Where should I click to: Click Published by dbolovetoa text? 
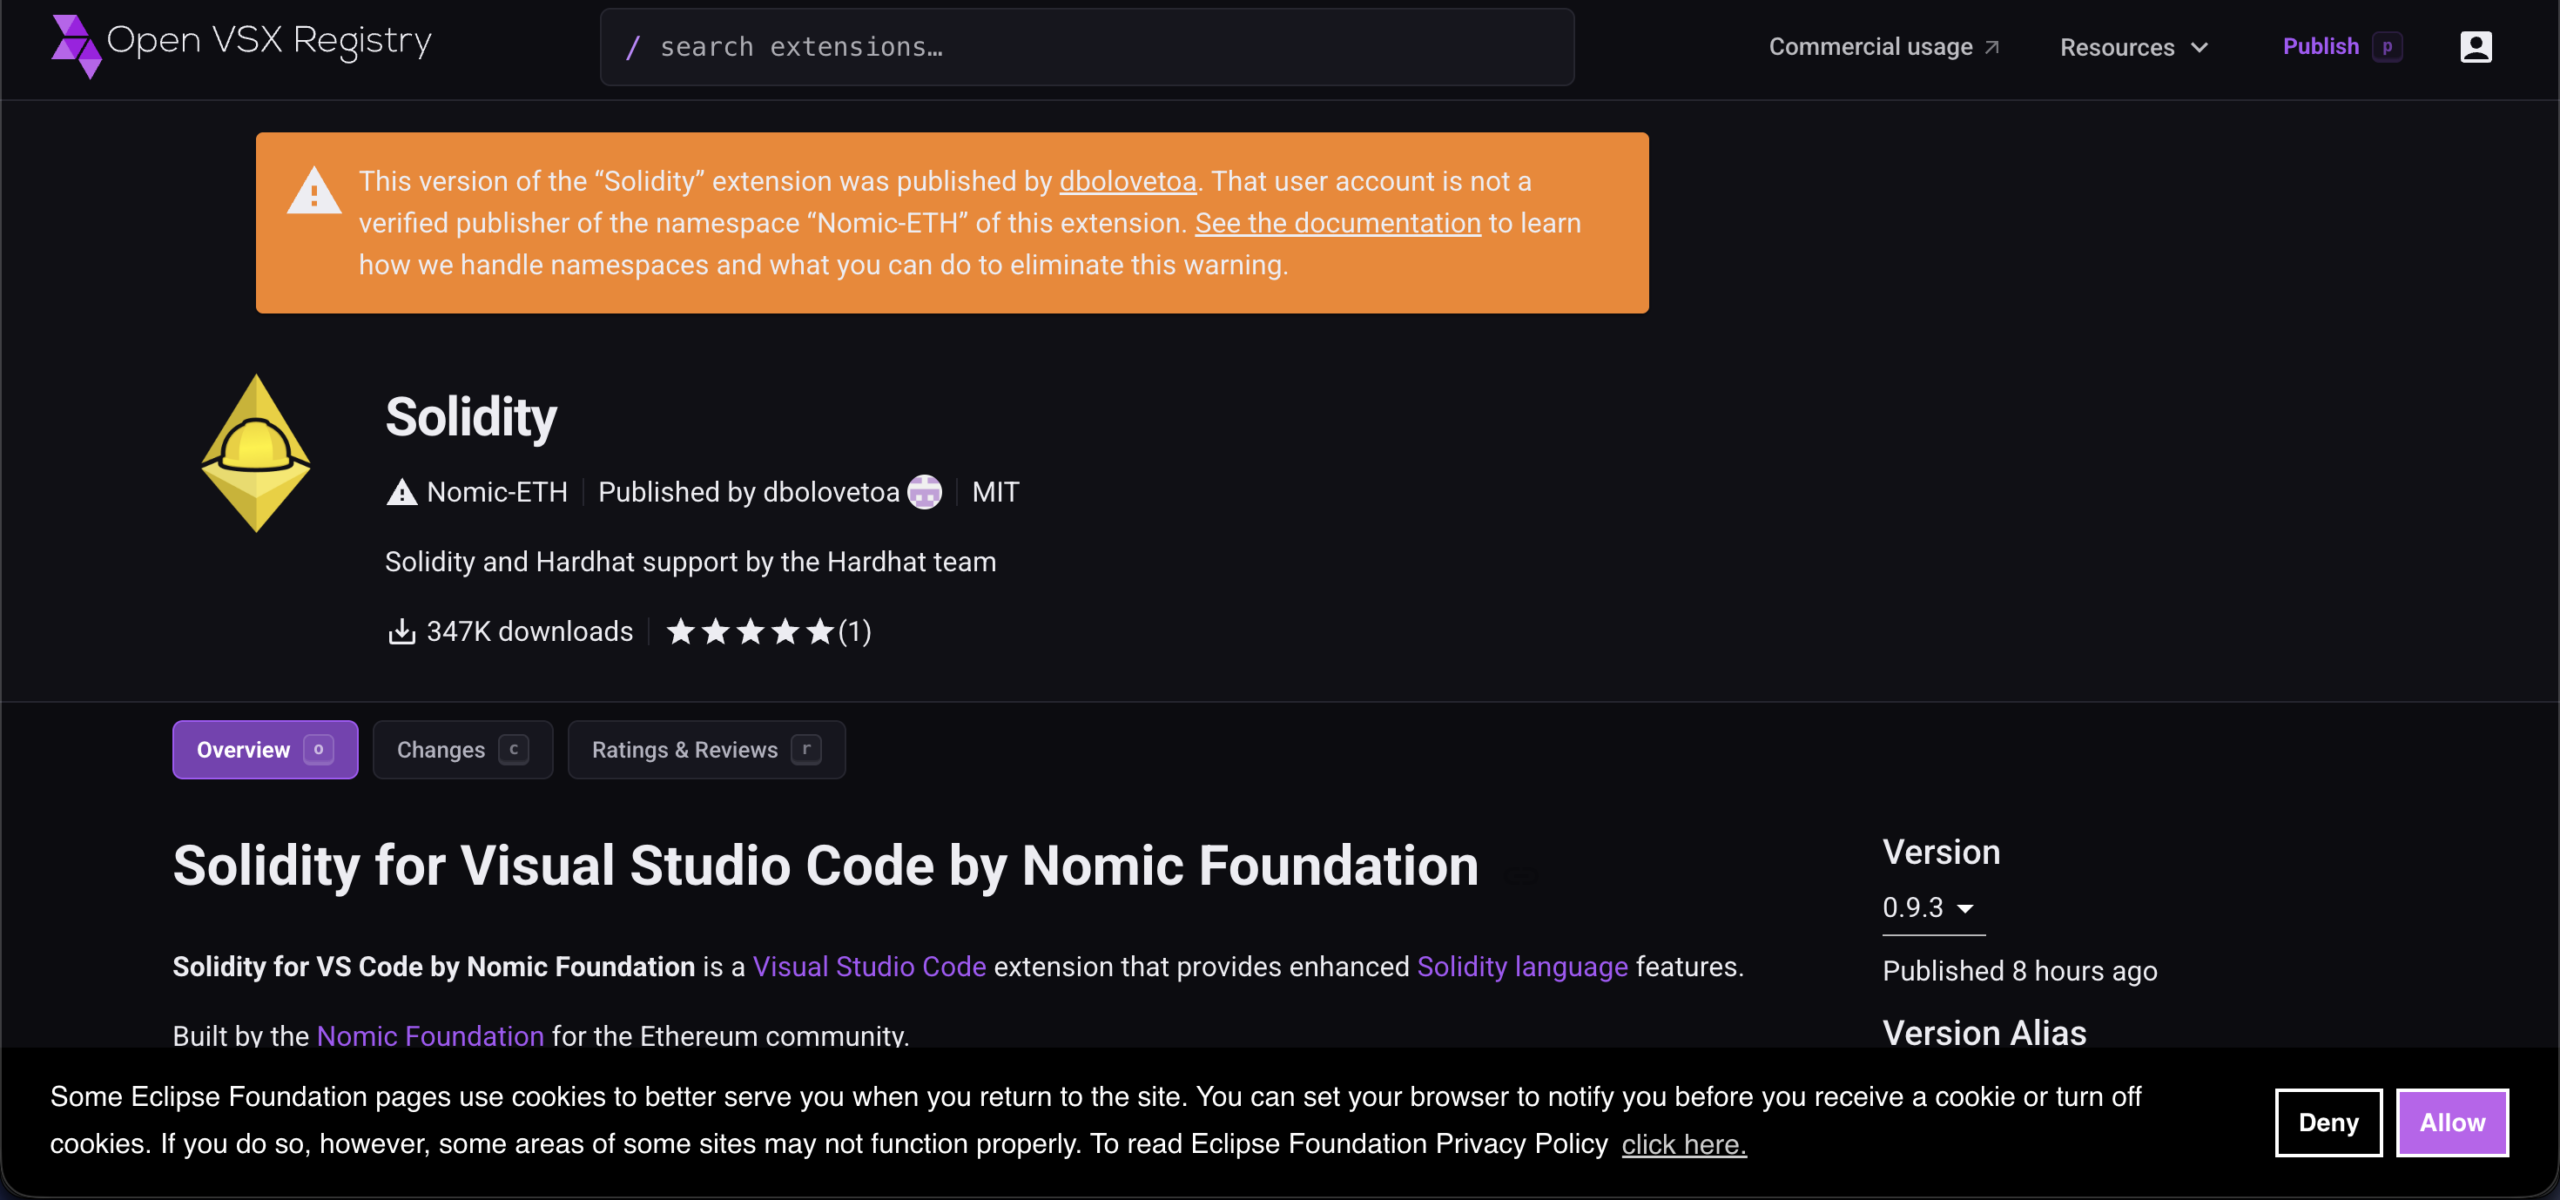tap(748, 492)
